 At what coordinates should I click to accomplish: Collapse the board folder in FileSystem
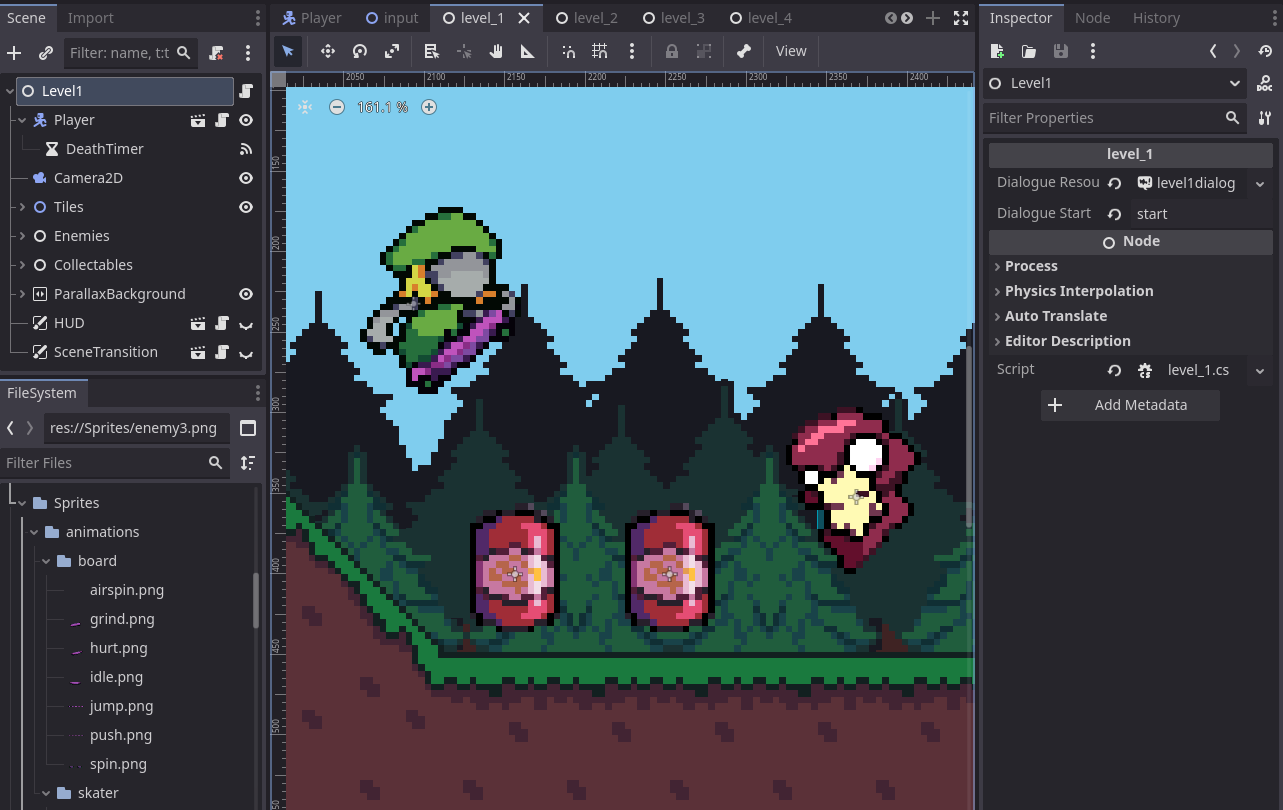[x=46, y=561]
